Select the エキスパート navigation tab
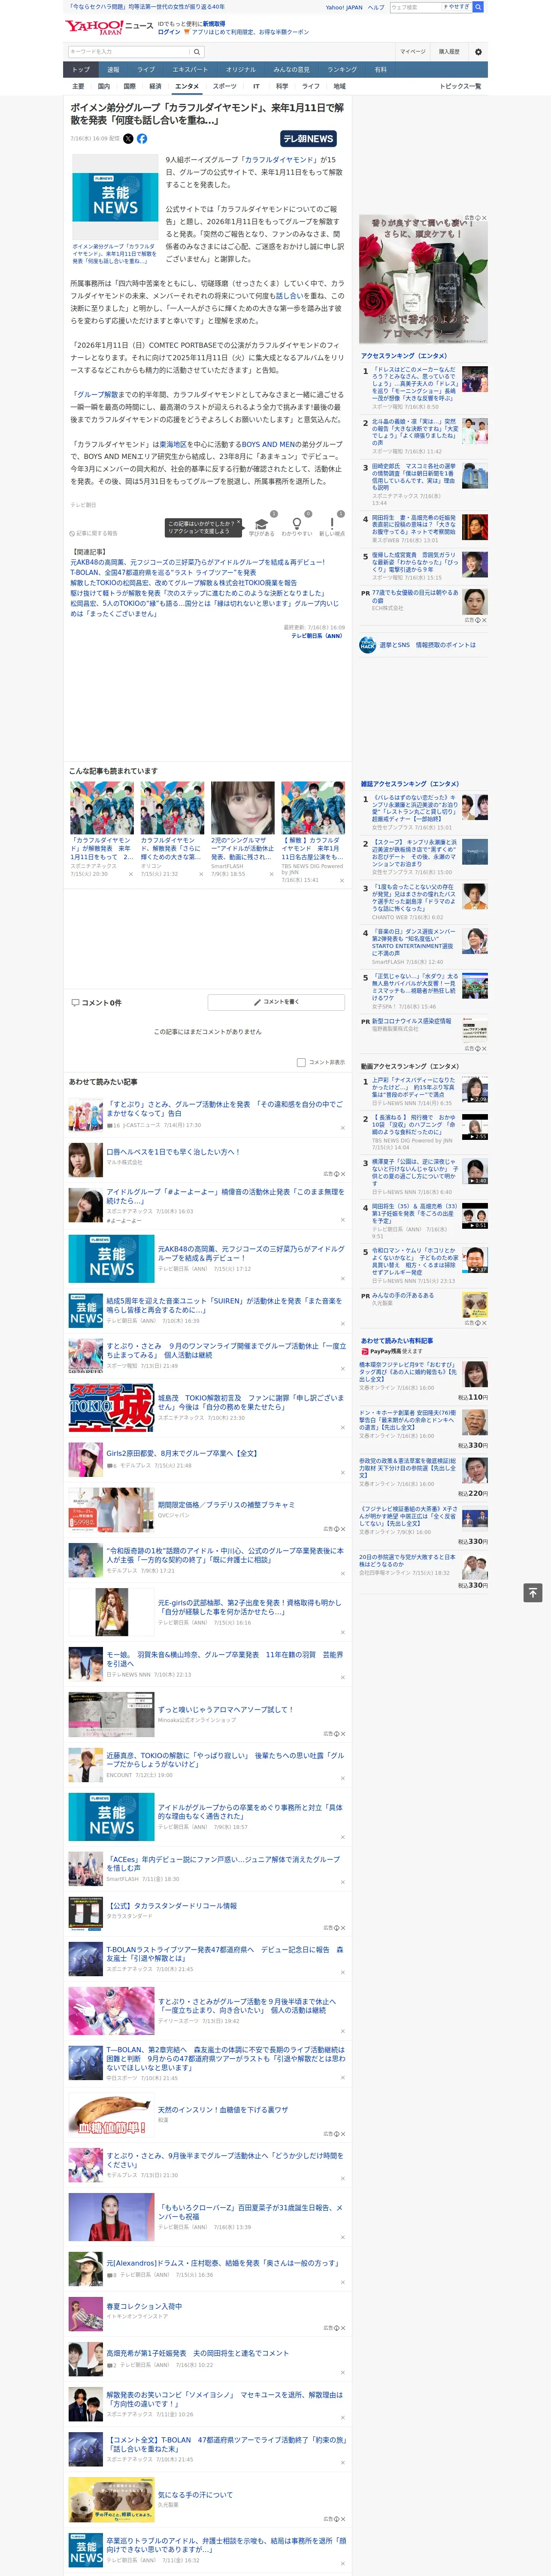The image size is (551, 2576). click(x=190, y=70)
